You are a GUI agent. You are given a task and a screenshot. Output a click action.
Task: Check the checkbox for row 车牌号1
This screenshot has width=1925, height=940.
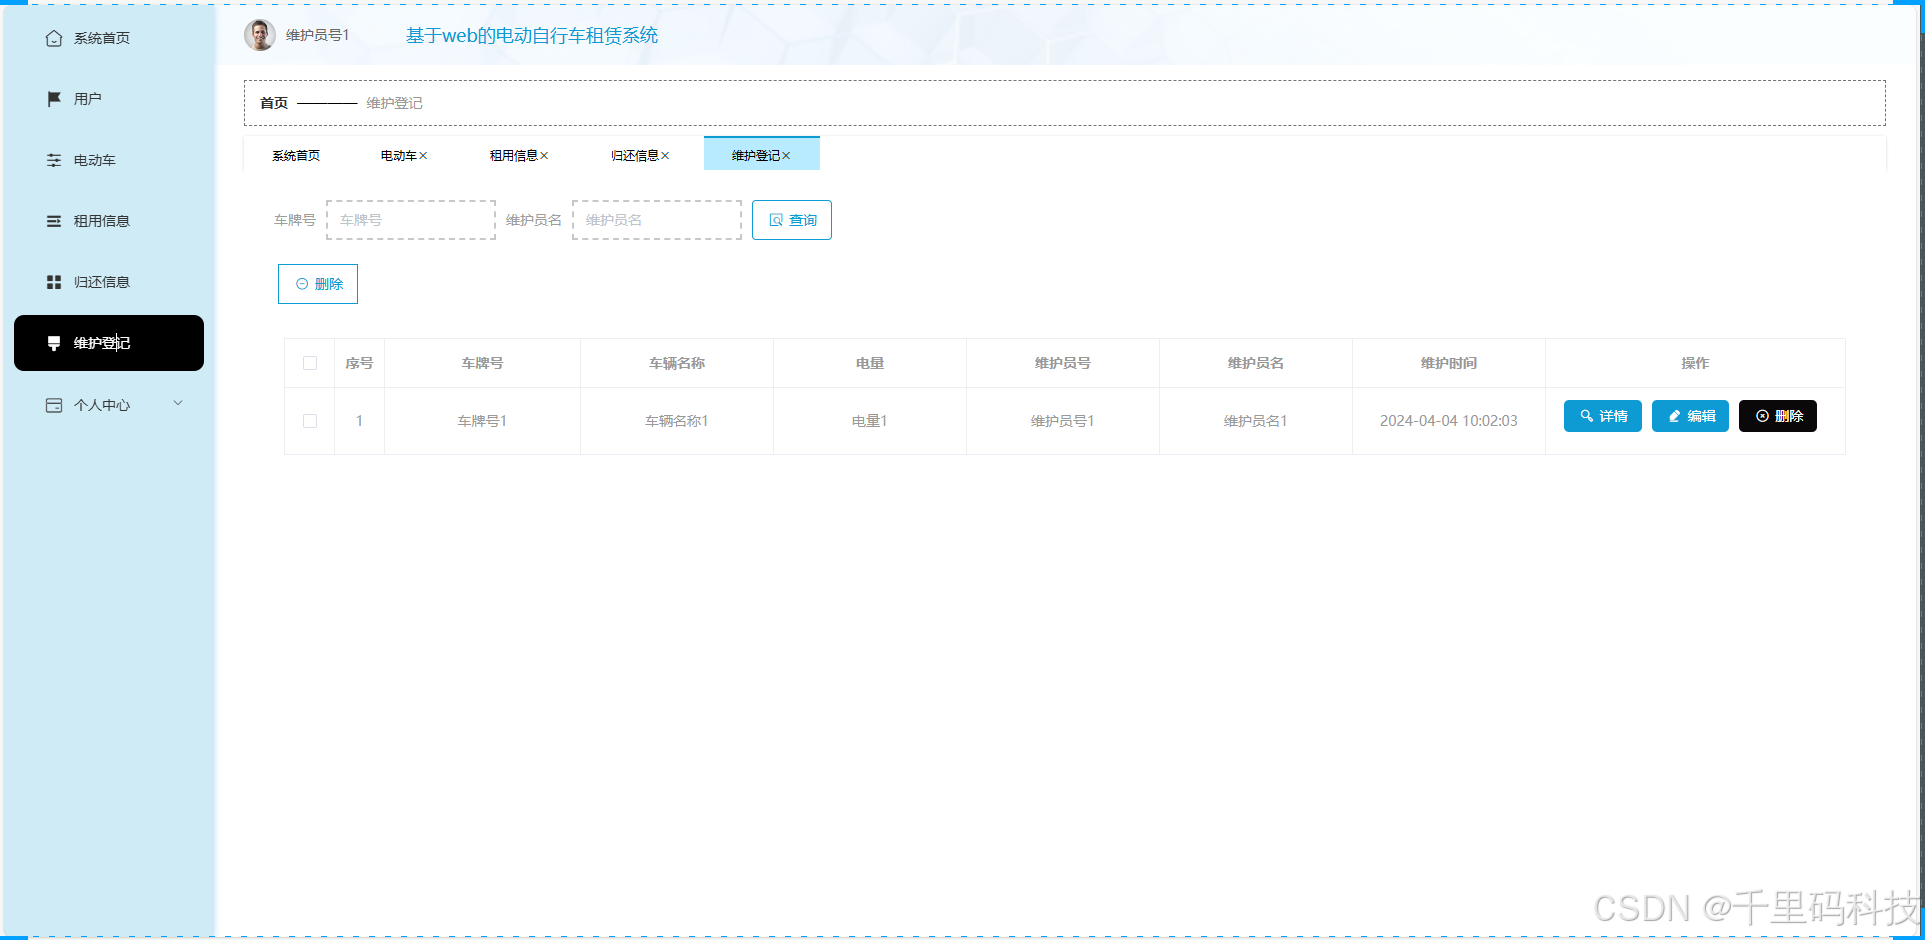tap(310, 421)
